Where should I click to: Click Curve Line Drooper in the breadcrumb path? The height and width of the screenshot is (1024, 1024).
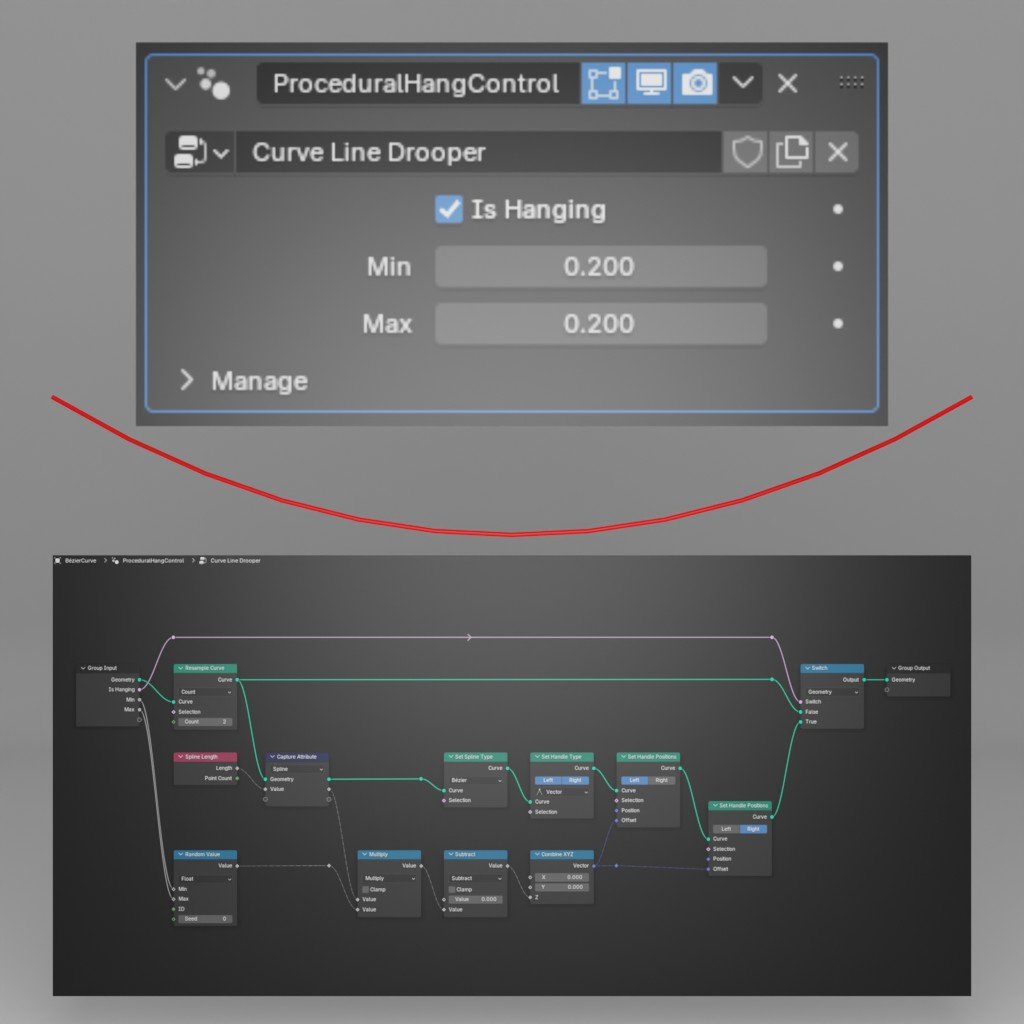[235, 560]
